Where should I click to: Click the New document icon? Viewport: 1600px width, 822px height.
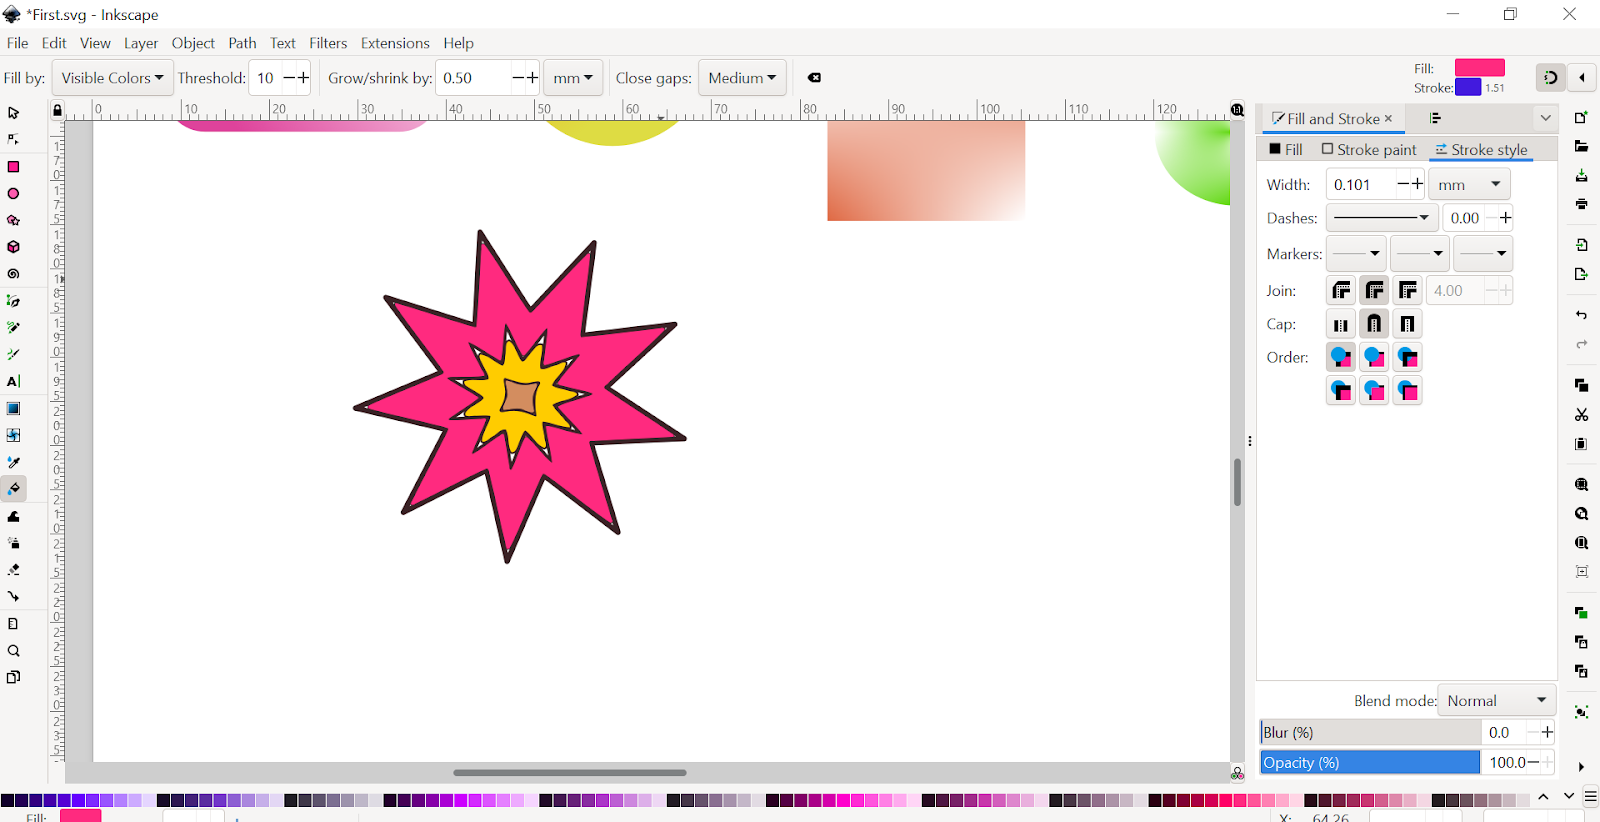(x=1581, y=117)
